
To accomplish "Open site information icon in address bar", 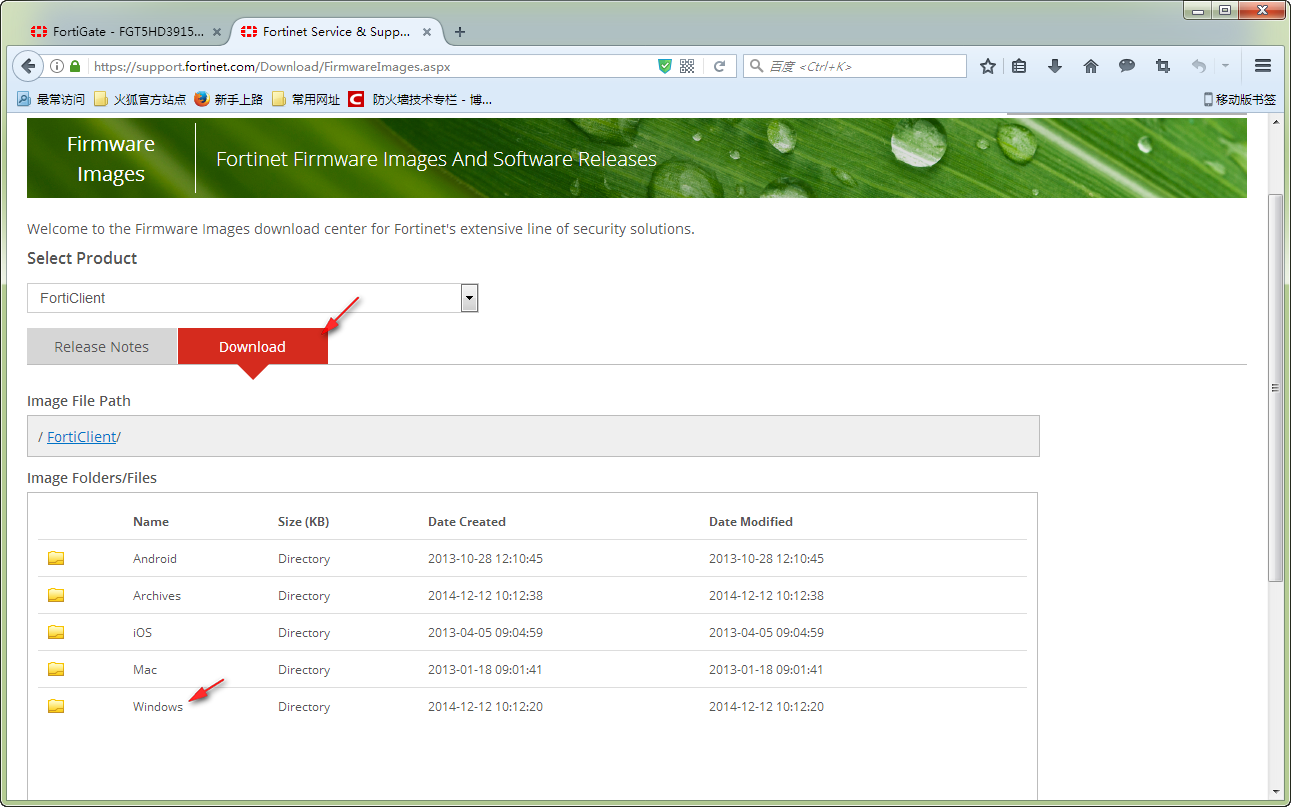I will click(x=57, y=66).
